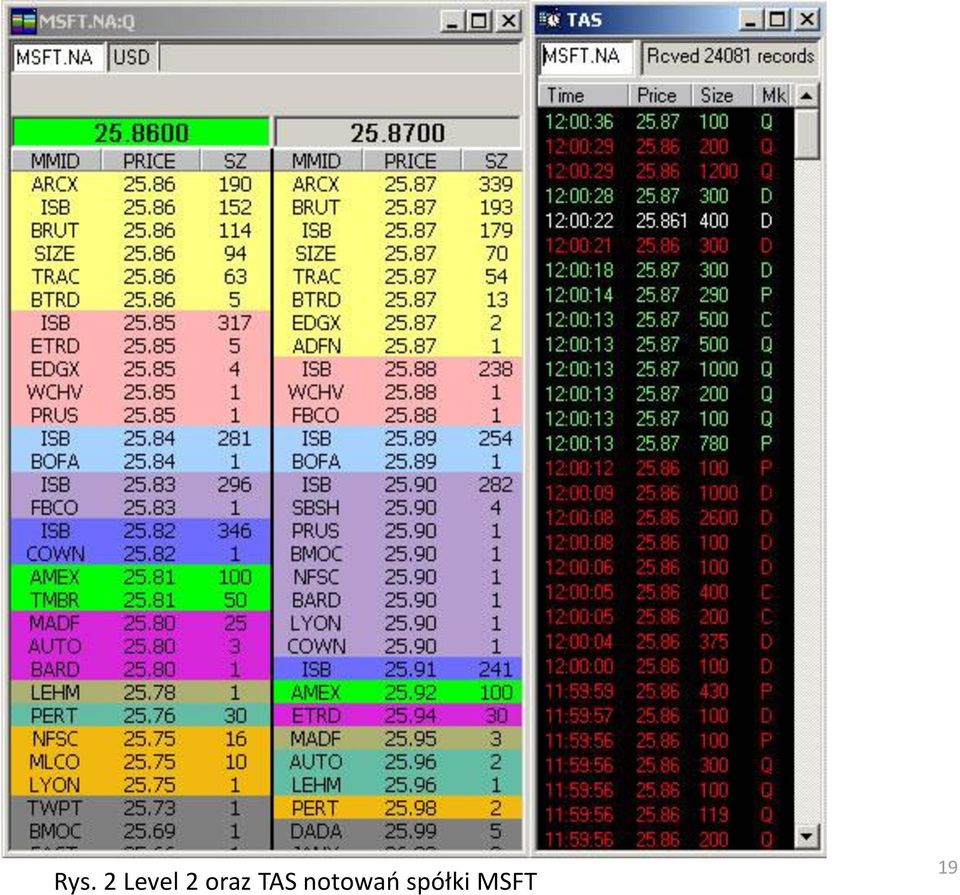The image size is (960, 895).
Task: Select MADF bid row at 25.80
Action: pyautogui.click(x=141, y=624)
